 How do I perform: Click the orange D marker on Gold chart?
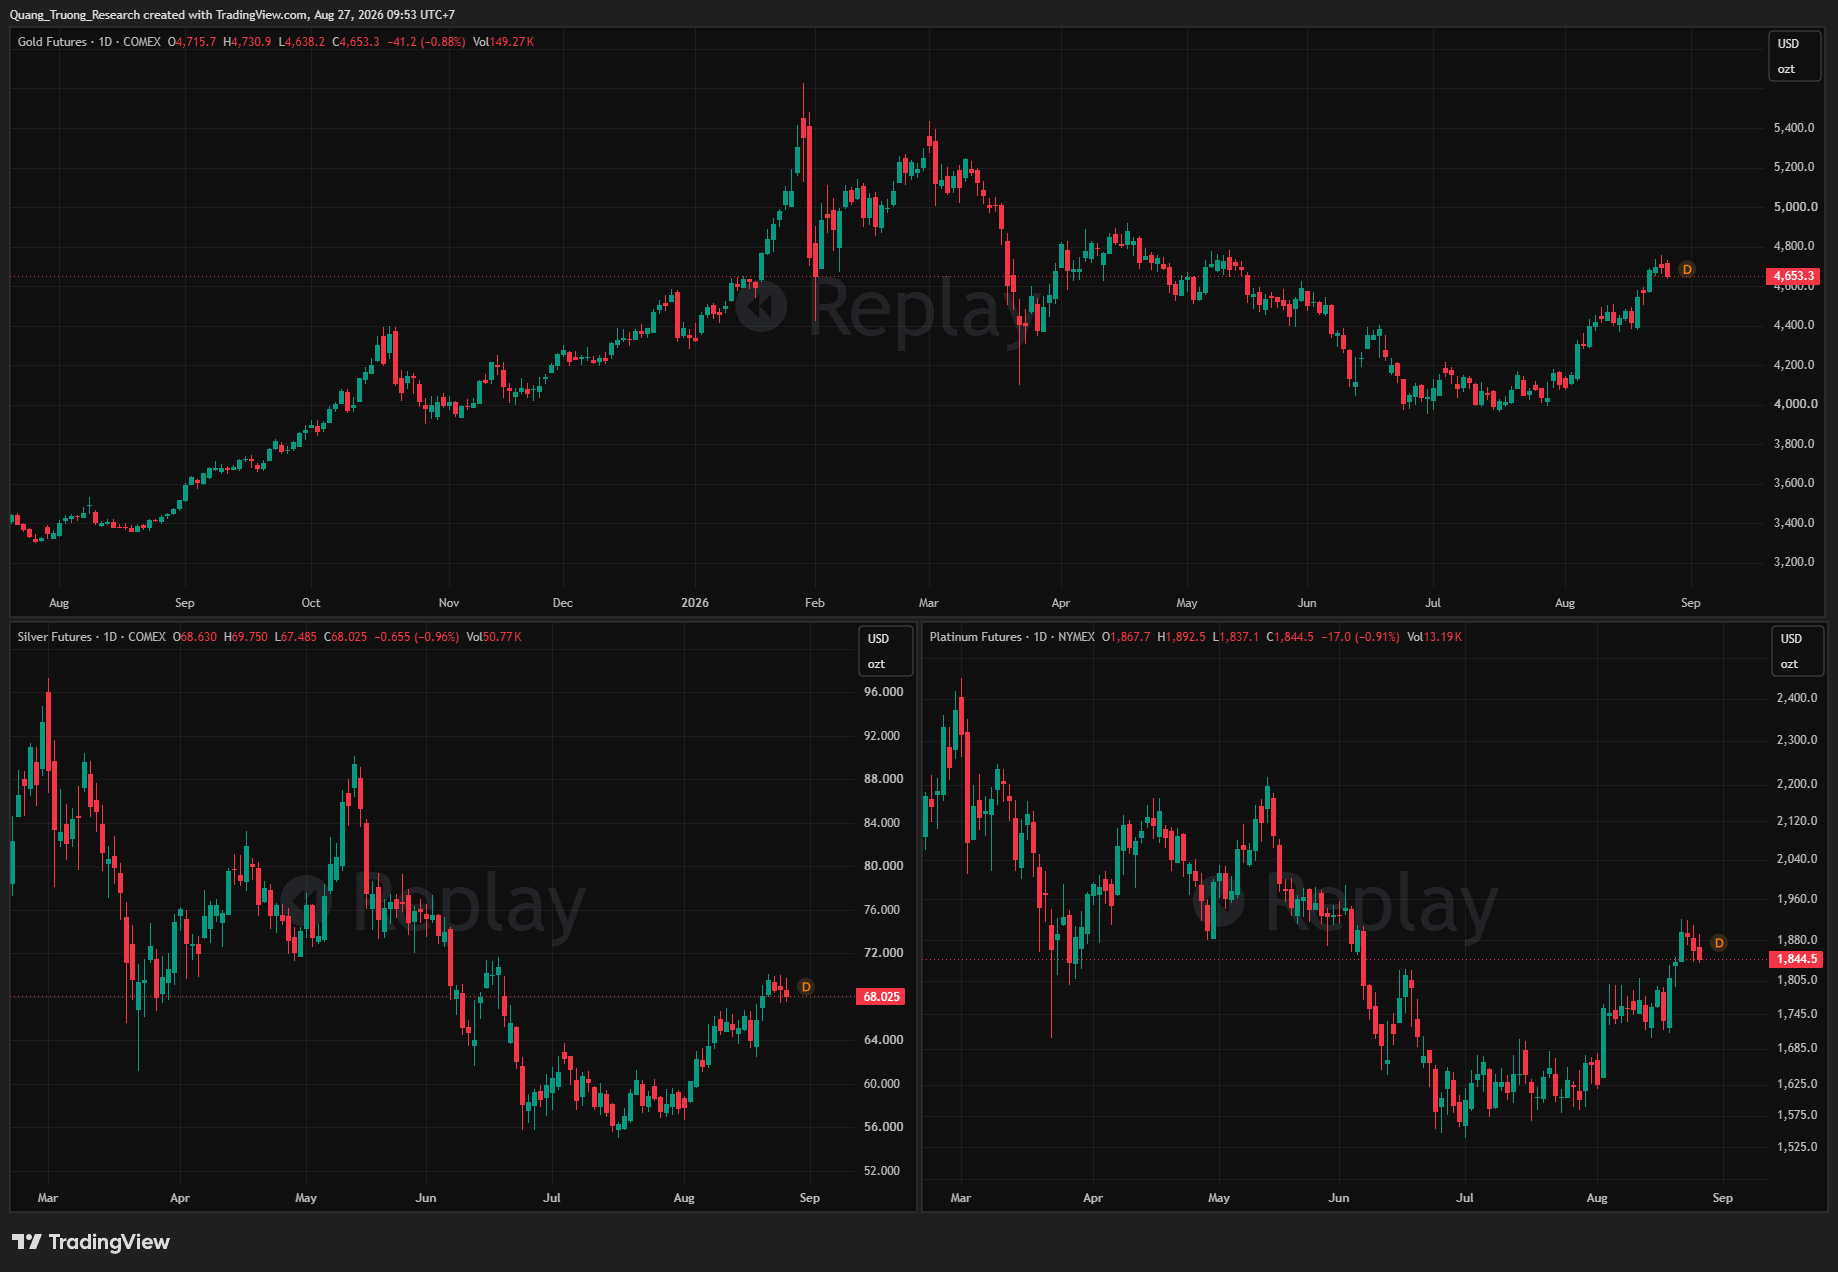tap(1687, 269)
